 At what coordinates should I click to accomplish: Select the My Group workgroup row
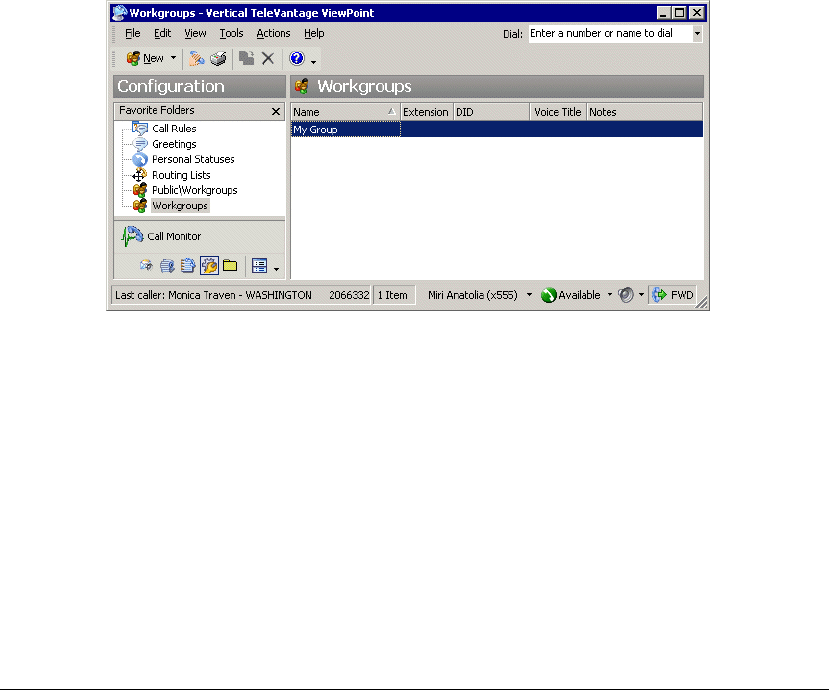click(x=497, y=129)
